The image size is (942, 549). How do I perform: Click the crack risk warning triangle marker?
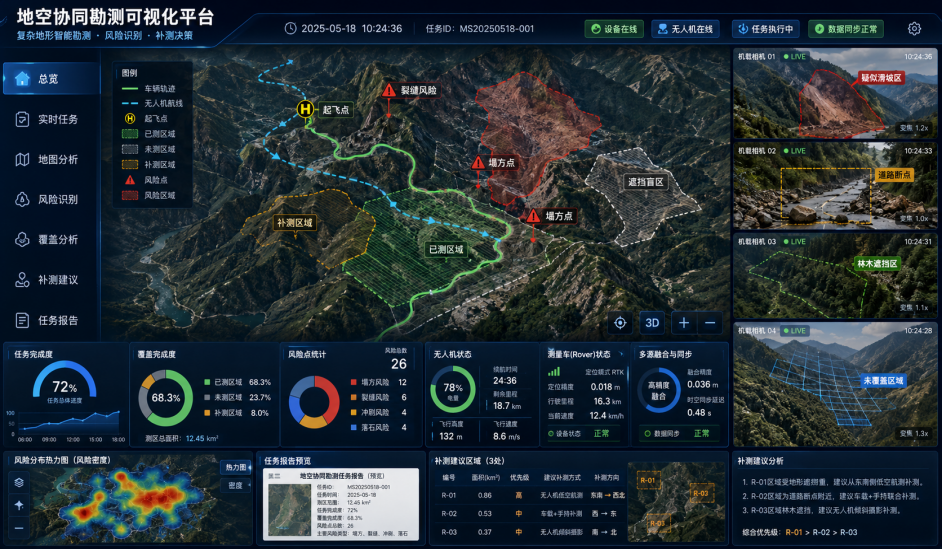point(389,90)
